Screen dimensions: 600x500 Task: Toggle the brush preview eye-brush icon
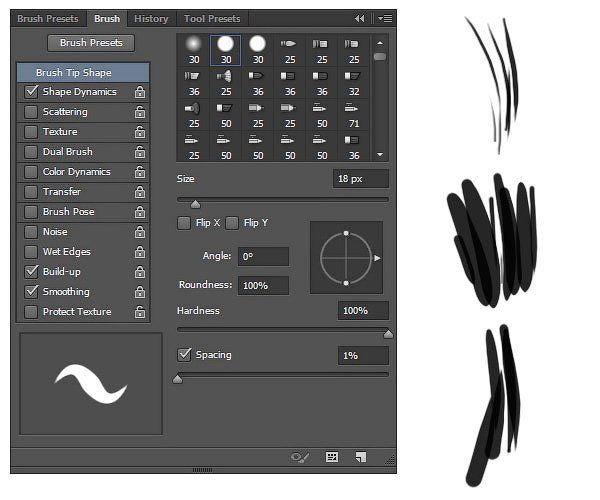tap(300, 457)
